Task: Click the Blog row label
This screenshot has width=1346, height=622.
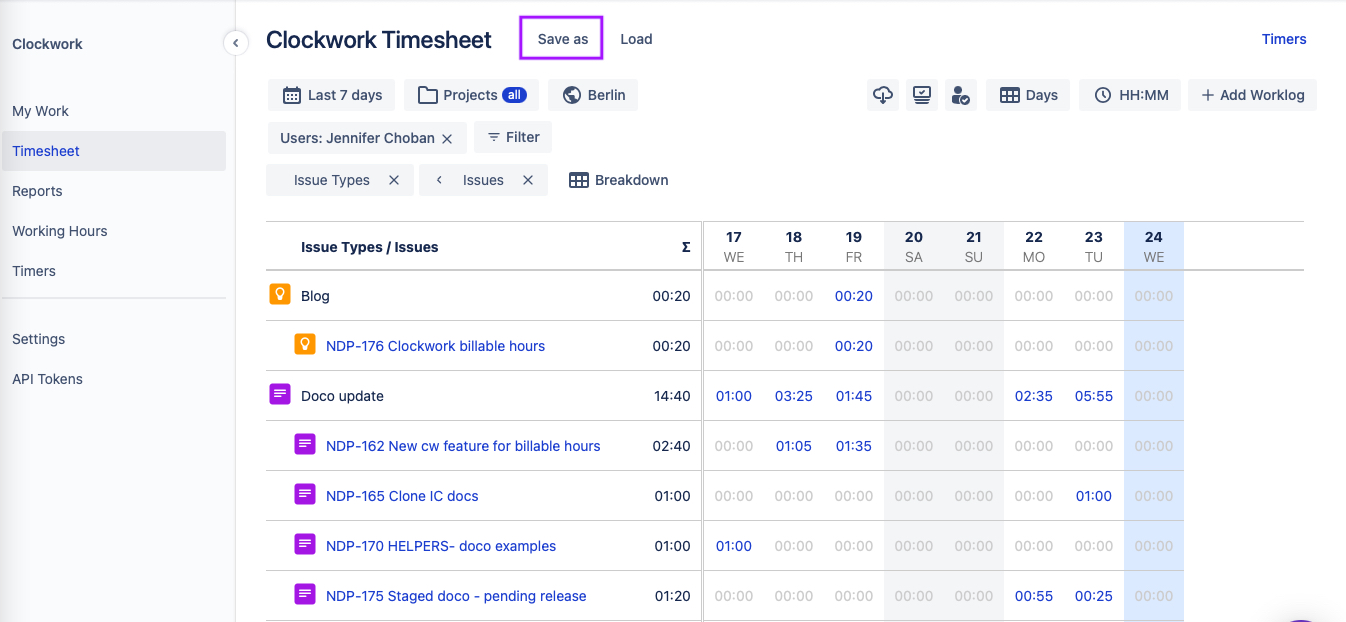Action: pyautogui.click(x=315, y=296)
